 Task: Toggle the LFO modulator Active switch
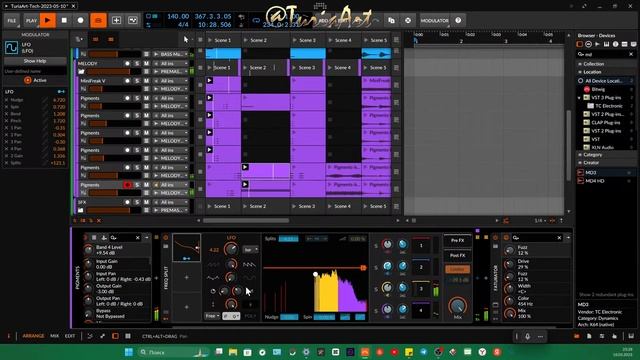coord(28,80)
